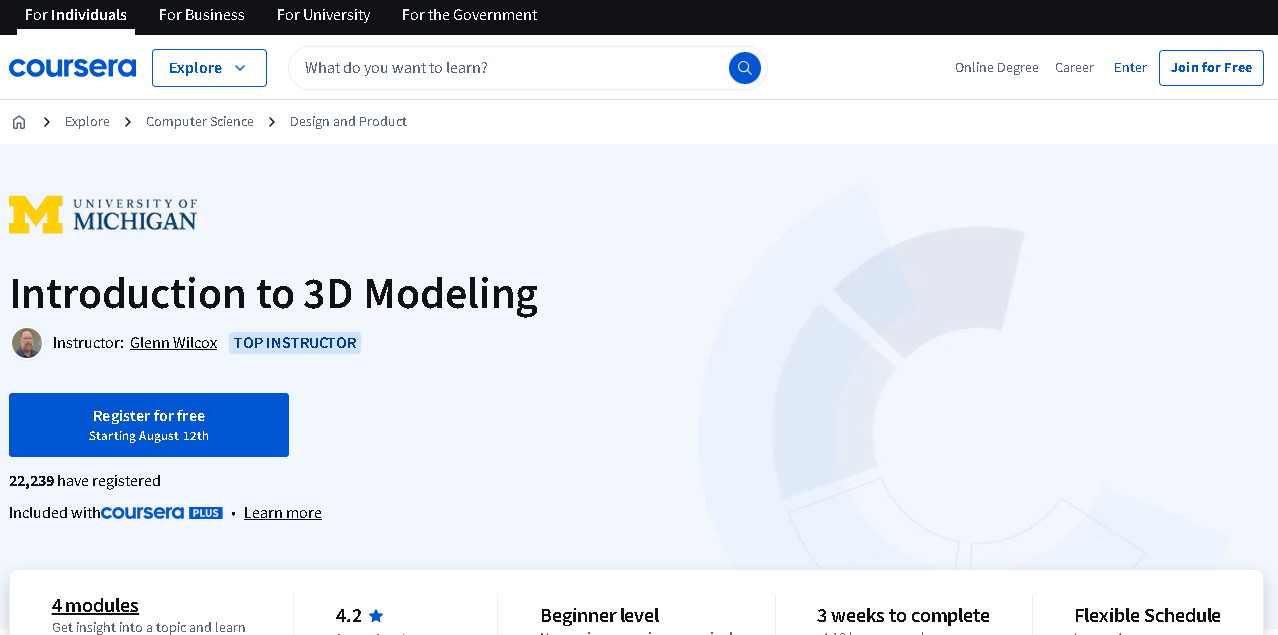Click Glenn Wilcox's instructor avatar

click(x=27, y=343)
